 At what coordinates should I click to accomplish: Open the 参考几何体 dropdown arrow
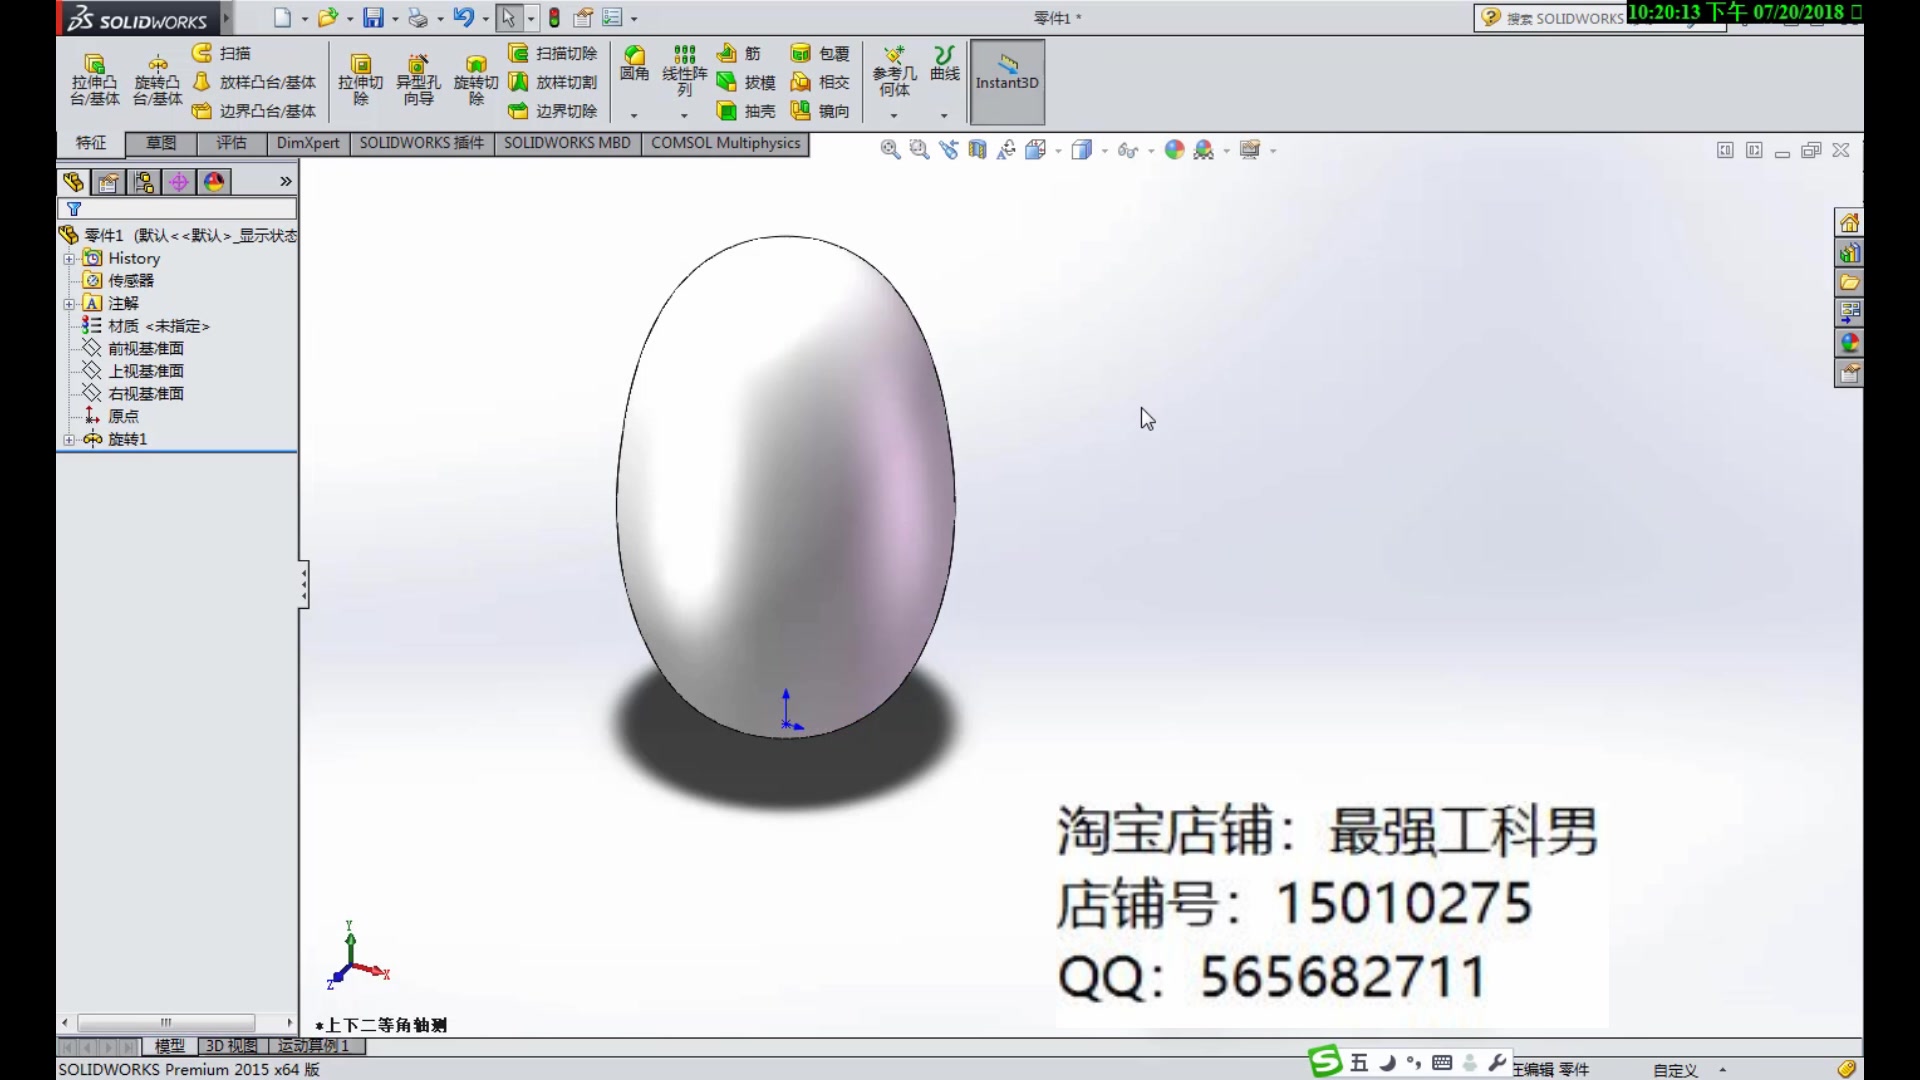click(x=894, y=116)
